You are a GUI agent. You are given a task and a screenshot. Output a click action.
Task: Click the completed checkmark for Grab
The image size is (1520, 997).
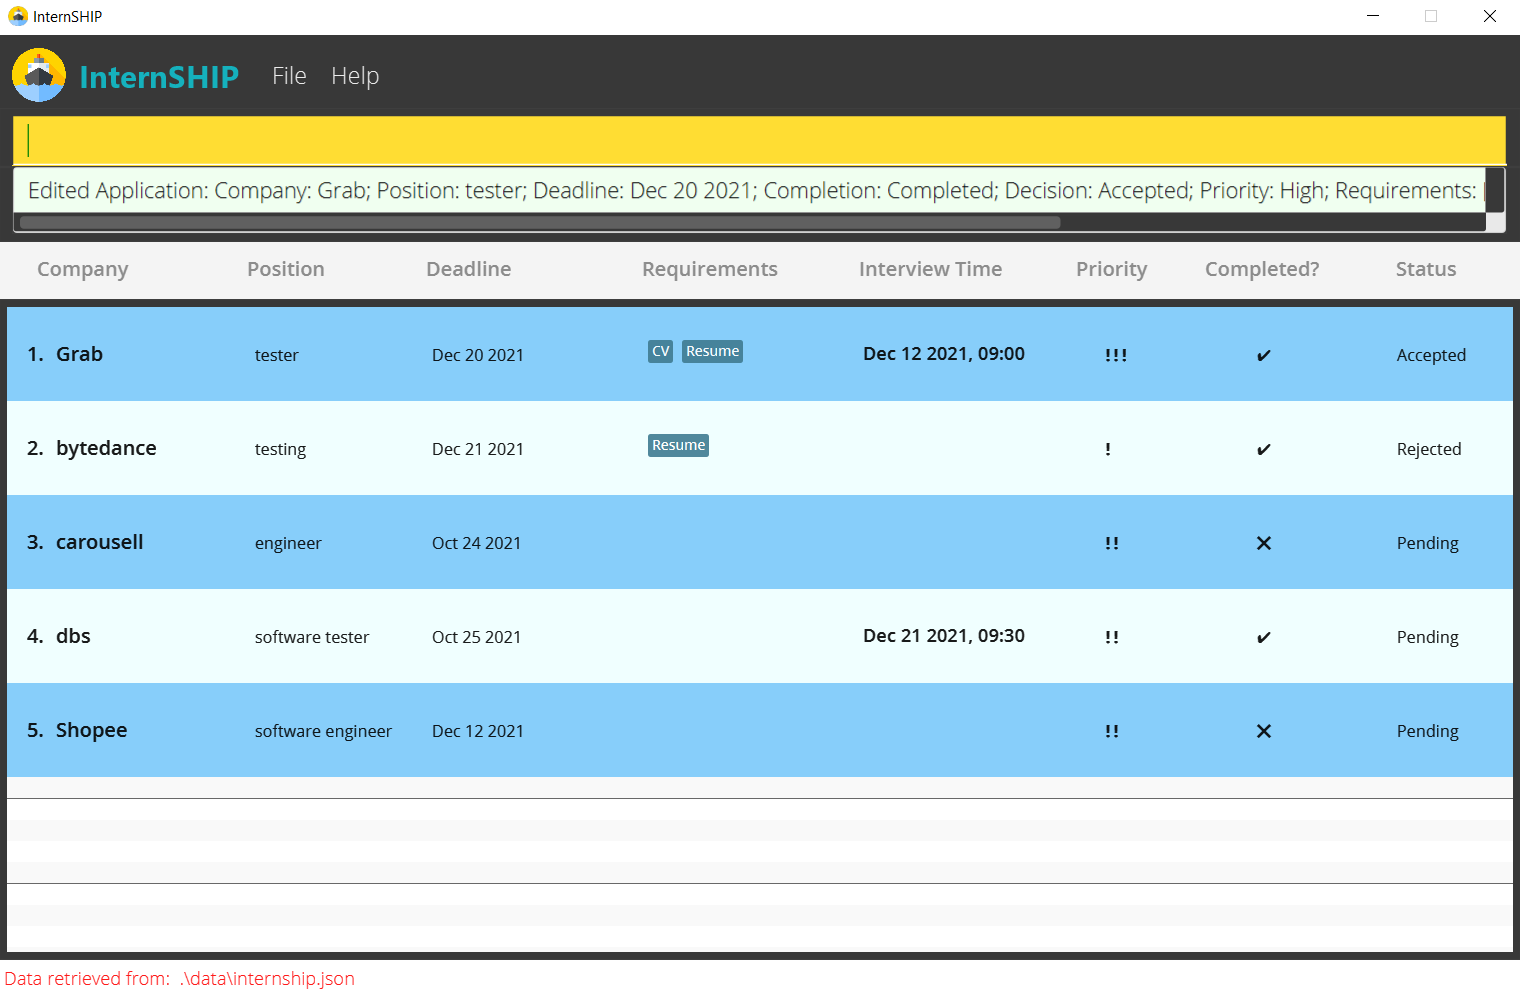[1264, 355]
